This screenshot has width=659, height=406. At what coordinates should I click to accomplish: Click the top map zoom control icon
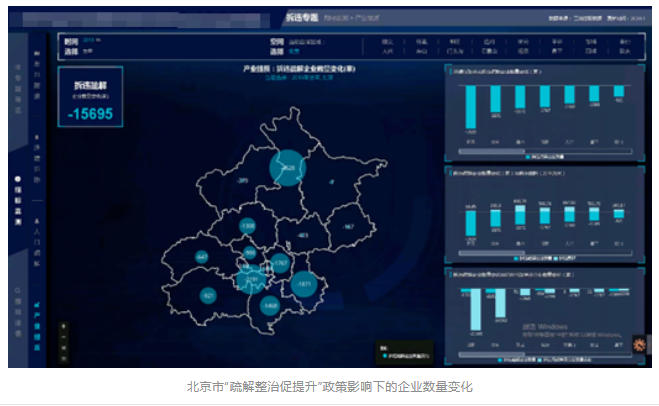64,327
